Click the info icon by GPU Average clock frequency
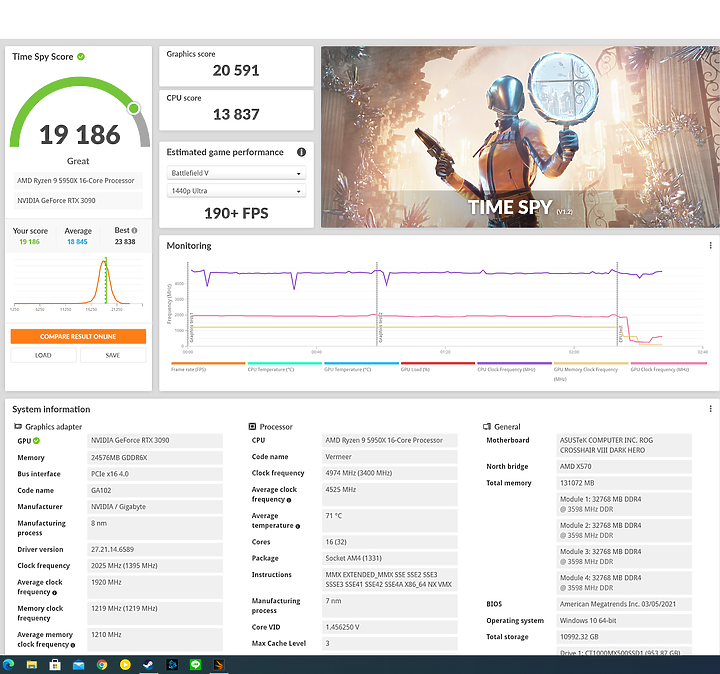 coord(54,593)
